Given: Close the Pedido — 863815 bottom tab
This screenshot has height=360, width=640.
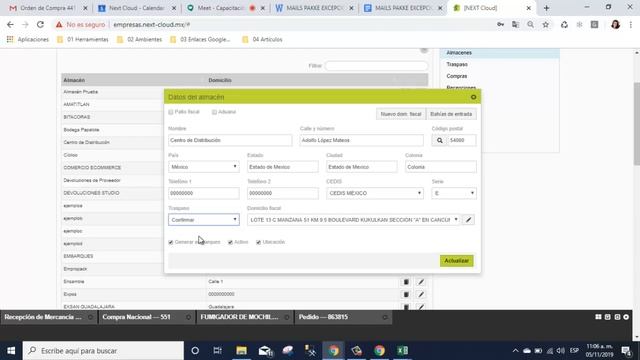Looking at the screenshot, I should tap(384, 317).
